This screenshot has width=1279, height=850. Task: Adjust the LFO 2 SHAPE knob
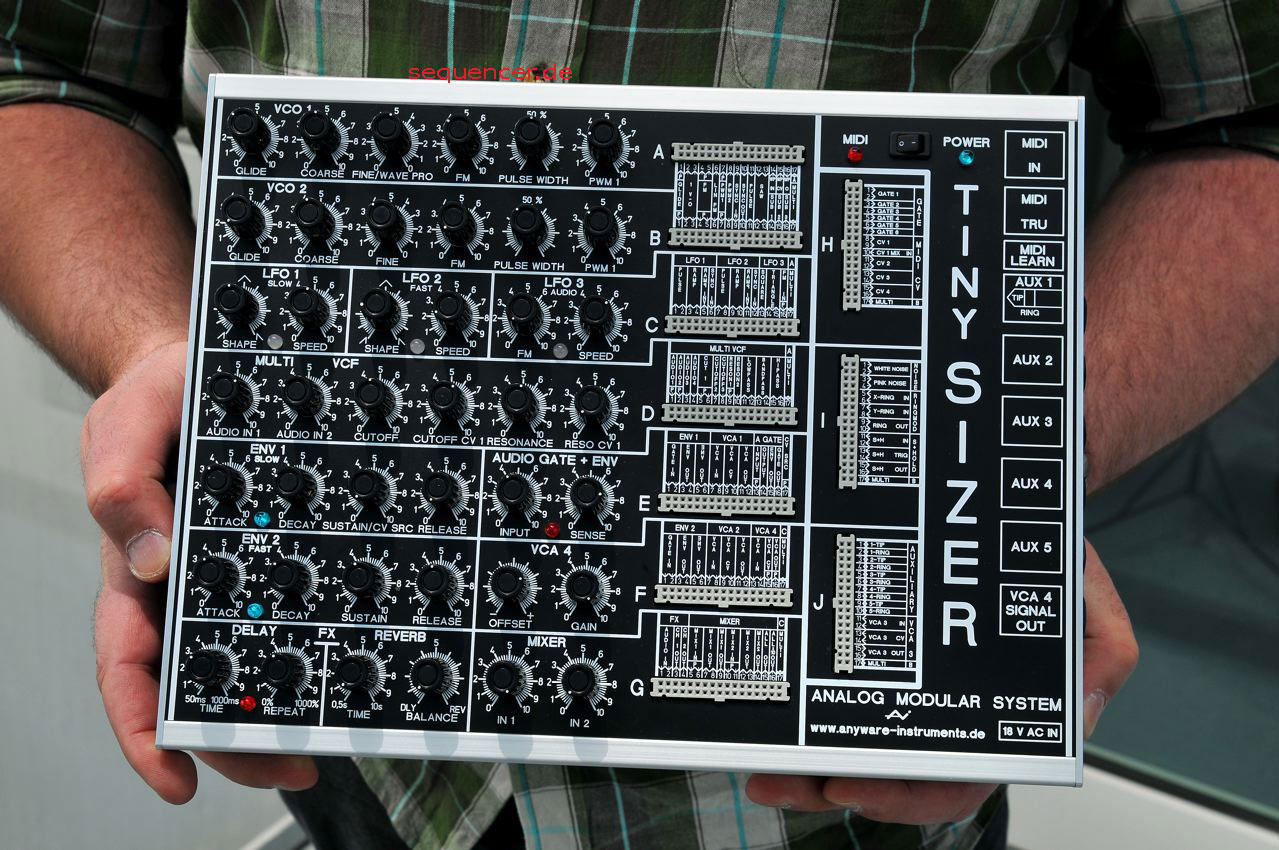tap(380, 307)
